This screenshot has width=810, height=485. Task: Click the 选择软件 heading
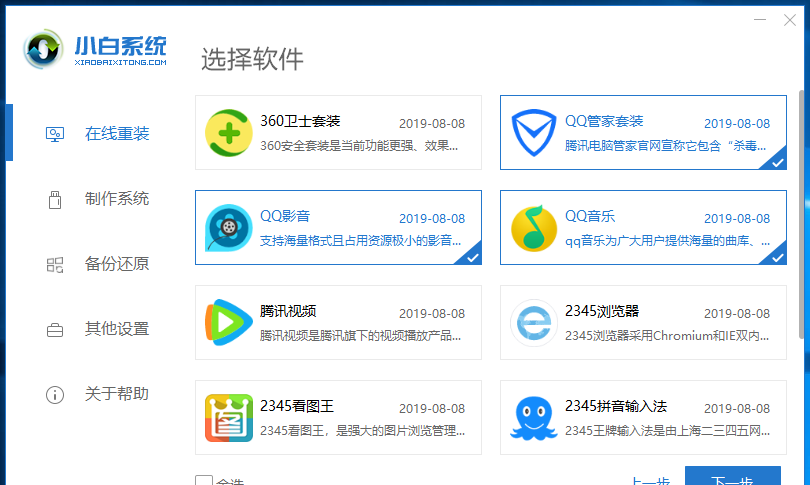[x=252, y=59]
